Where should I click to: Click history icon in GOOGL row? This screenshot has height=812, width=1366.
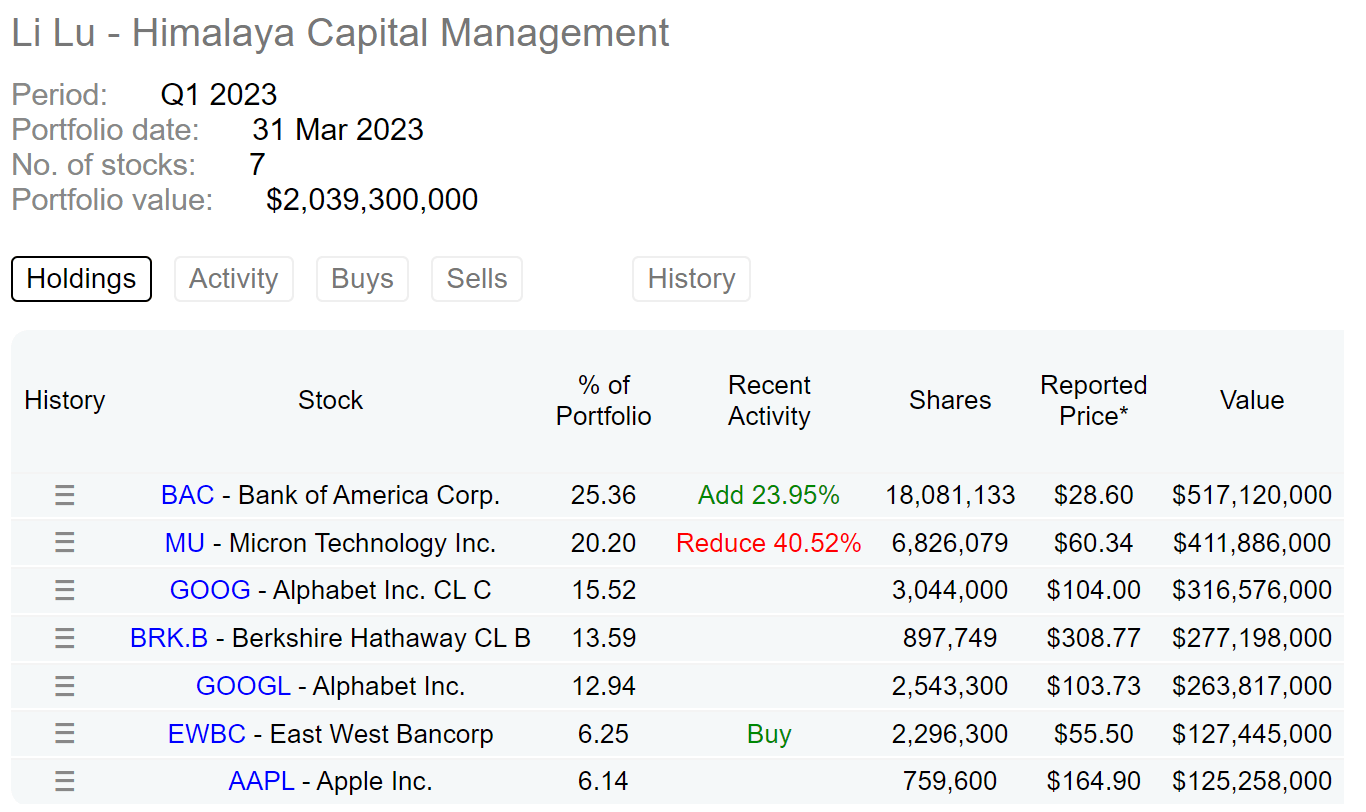pos(65,686)
